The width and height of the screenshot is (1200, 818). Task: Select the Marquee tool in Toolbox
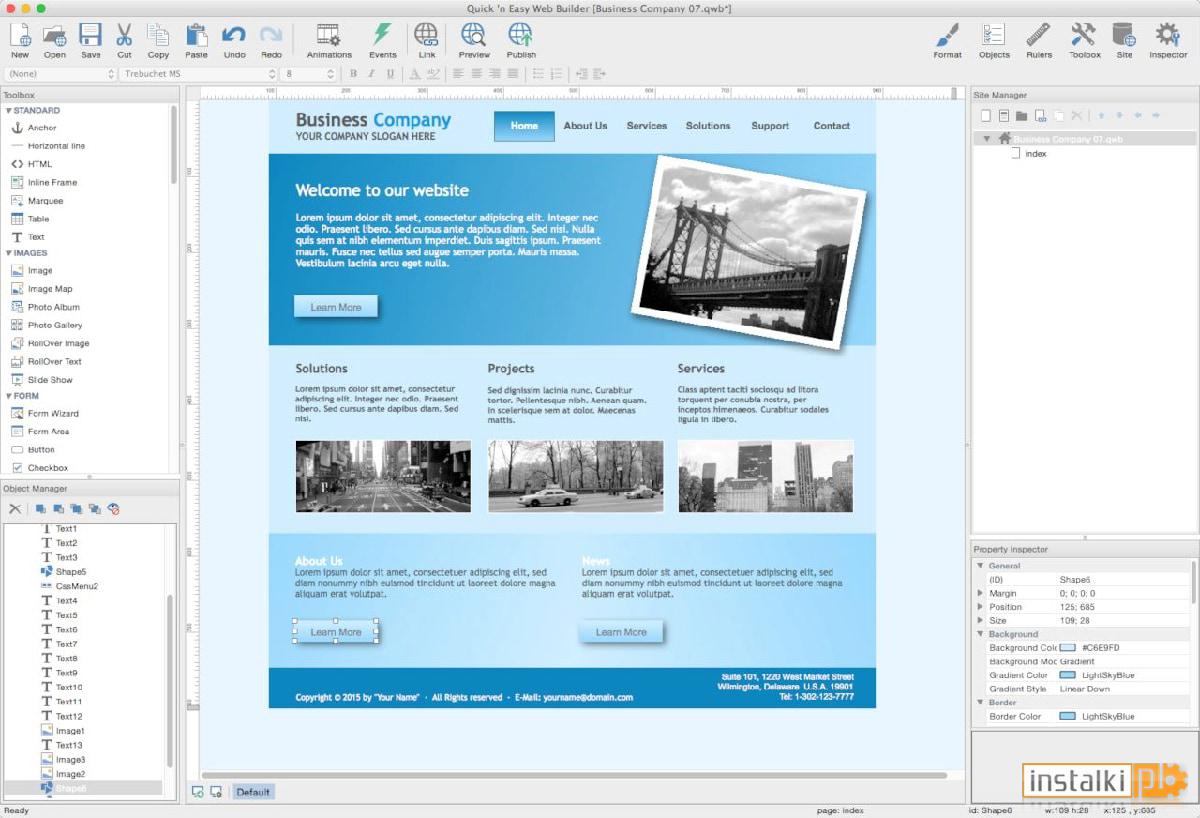click(x=37, y=201)
